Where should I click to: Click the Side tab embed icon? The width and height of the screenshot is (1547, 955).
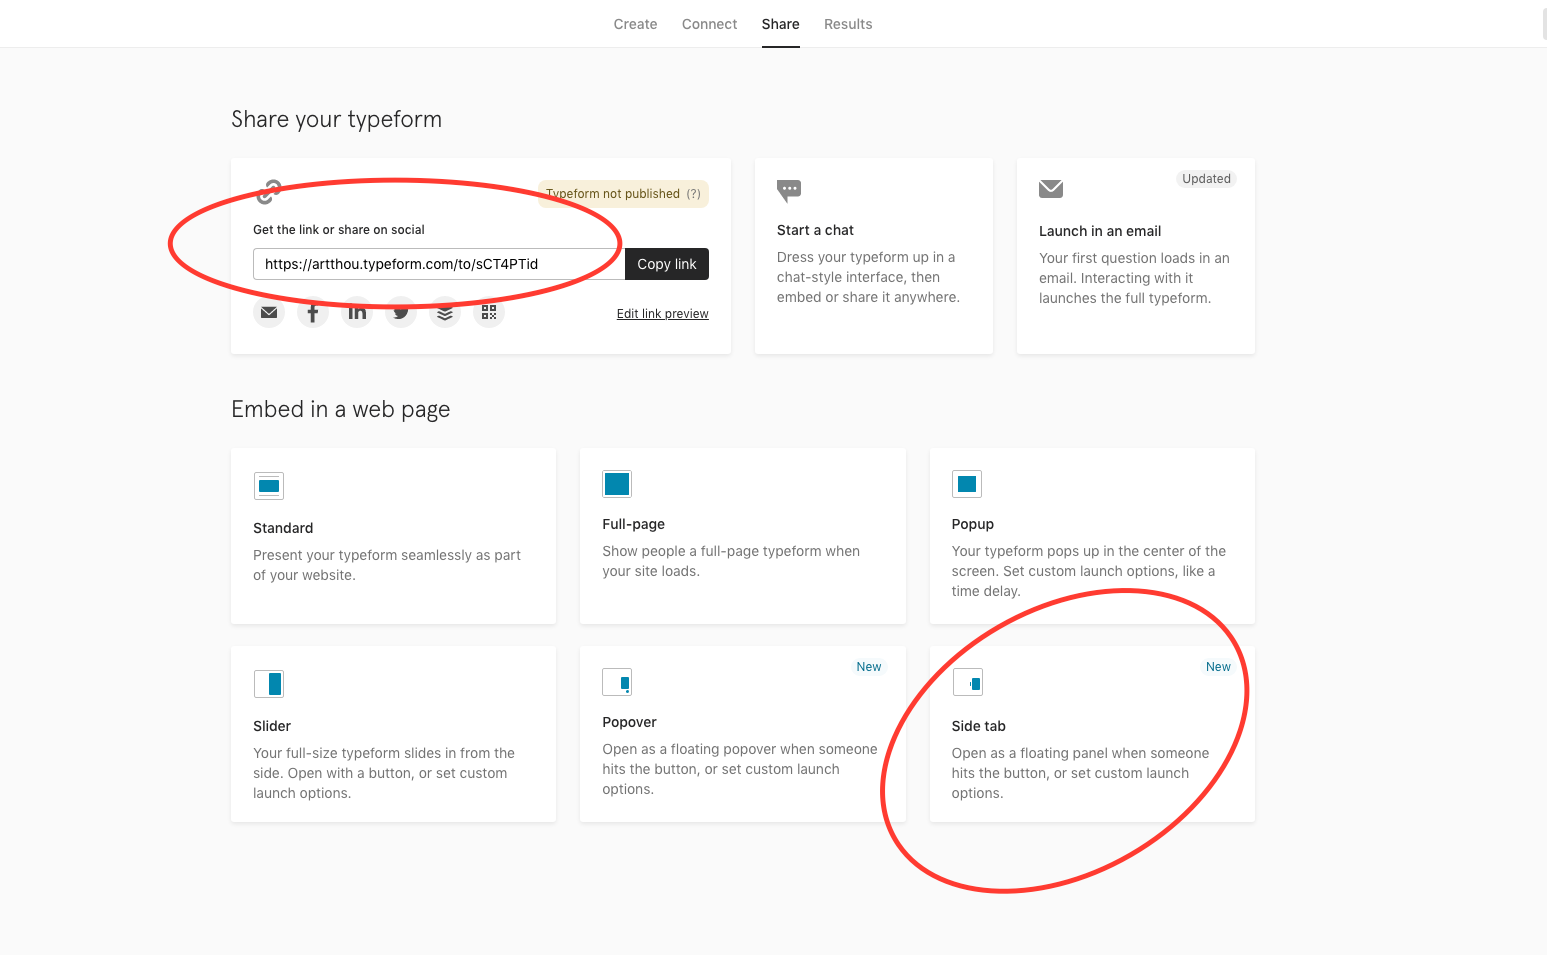[x=967, y=682]
